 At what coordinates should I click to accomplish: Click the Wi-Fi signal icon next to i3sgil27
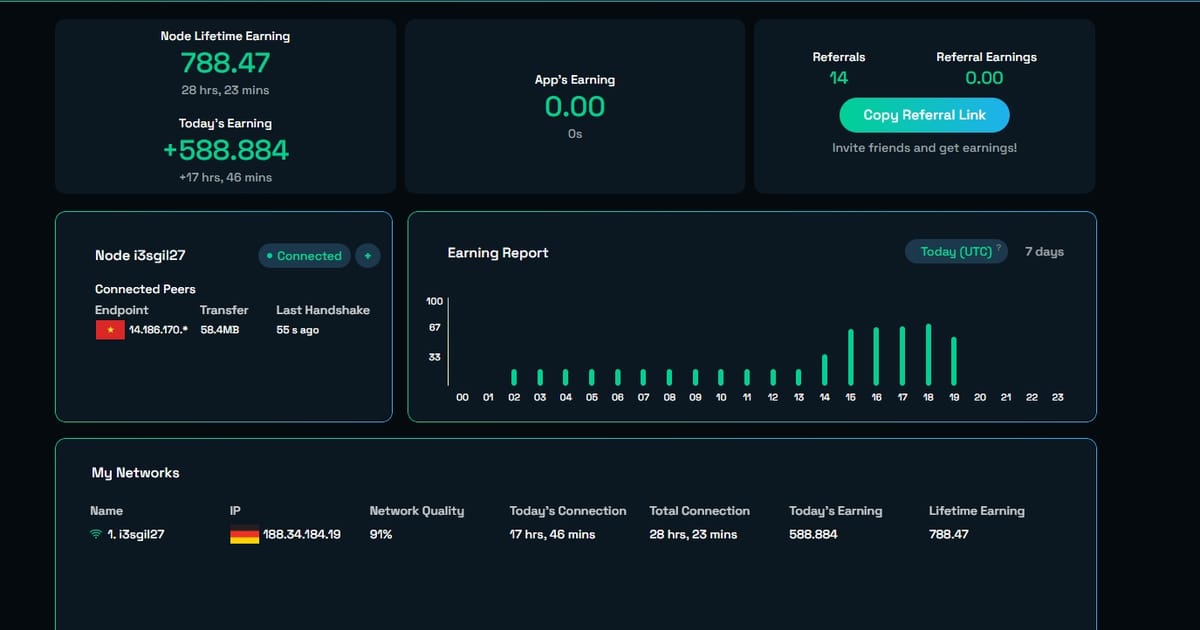(x=96, y=535)
